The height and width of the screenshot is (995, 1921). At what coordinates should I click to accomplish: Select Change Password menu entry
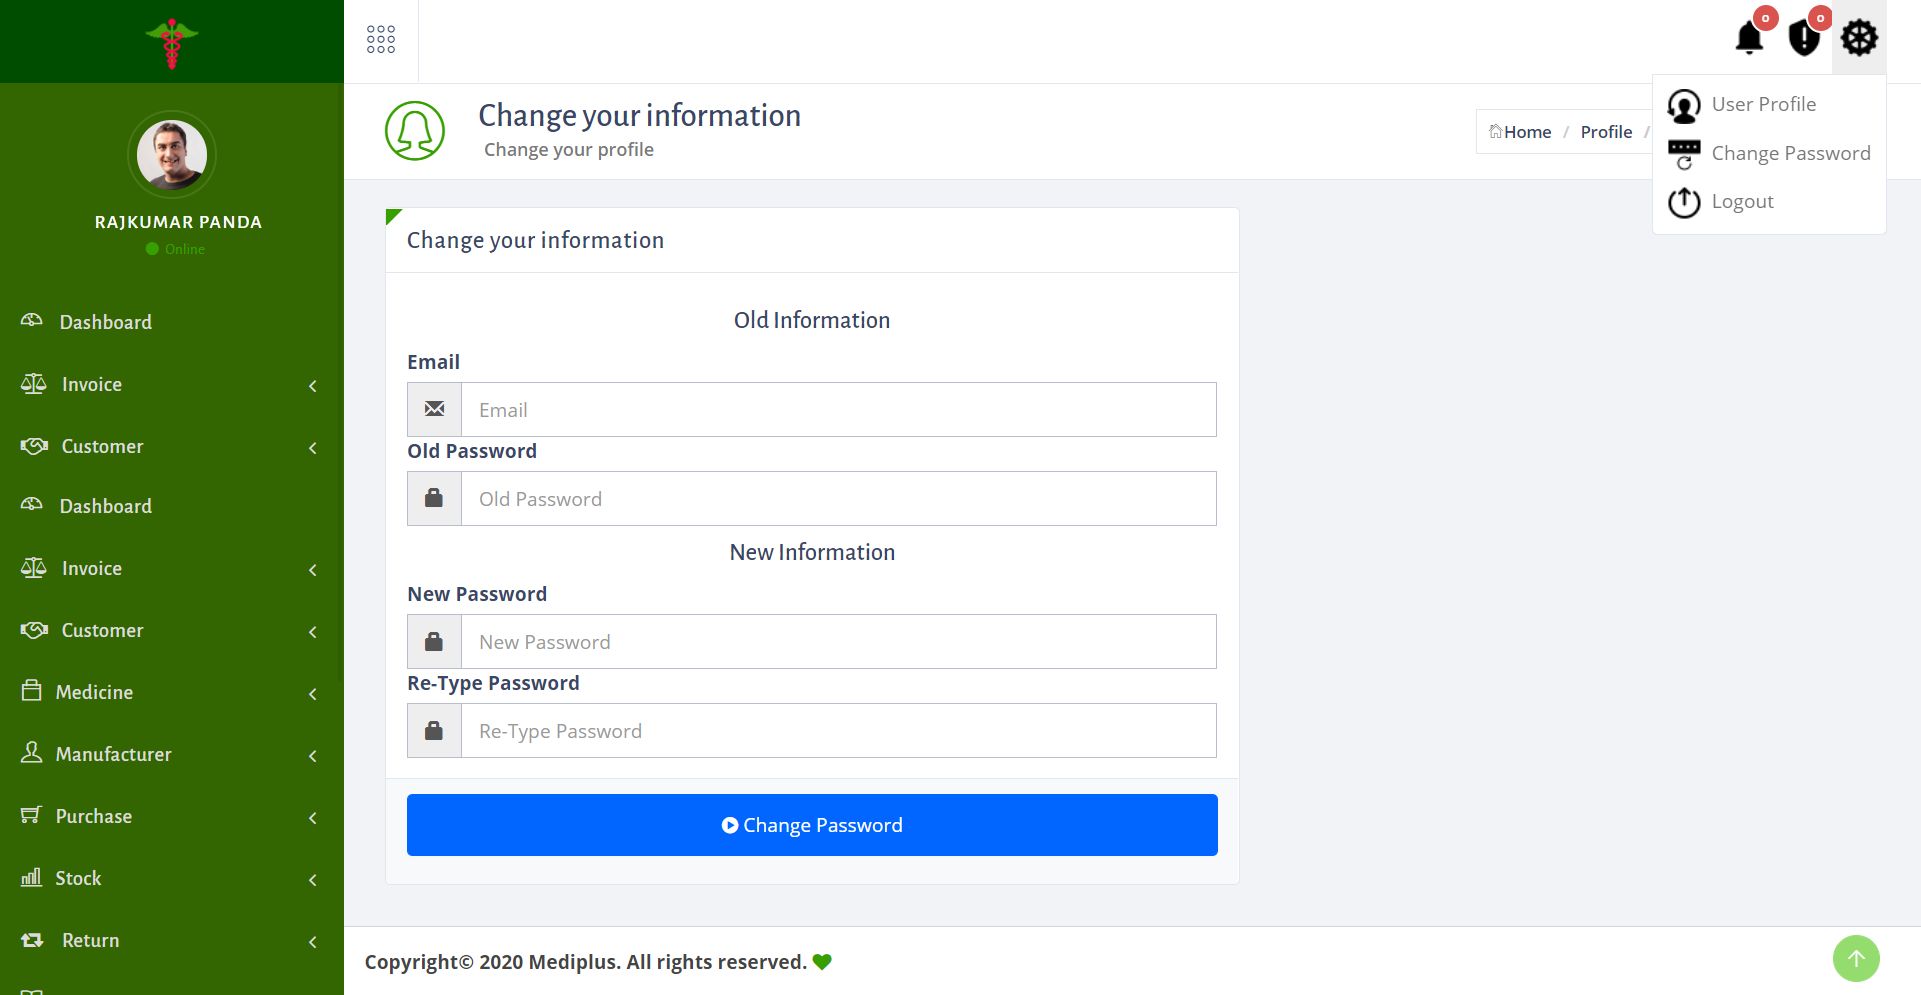(x=1790, y=153)
